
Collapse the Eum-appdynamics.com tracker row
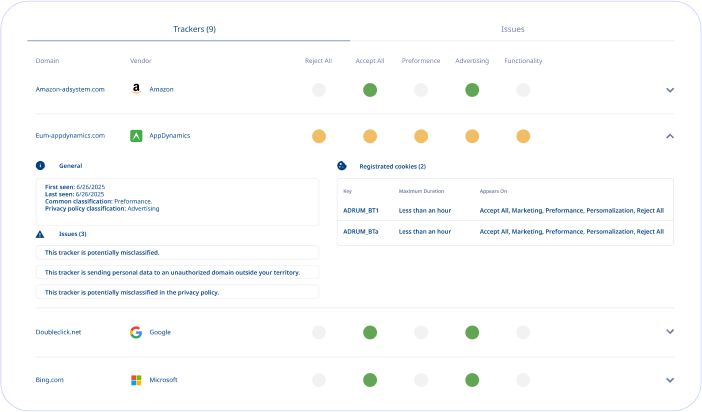pos(670,136)
